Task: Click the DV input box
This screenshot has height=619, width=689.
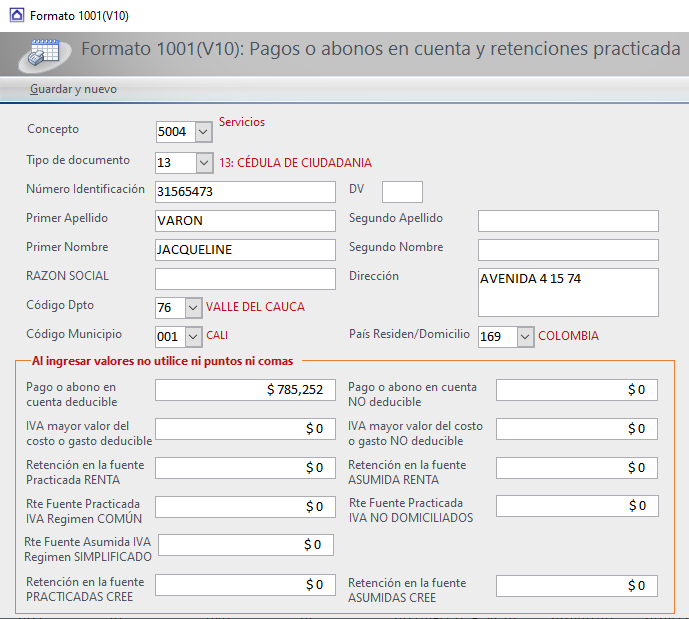Action: point(403,192)
